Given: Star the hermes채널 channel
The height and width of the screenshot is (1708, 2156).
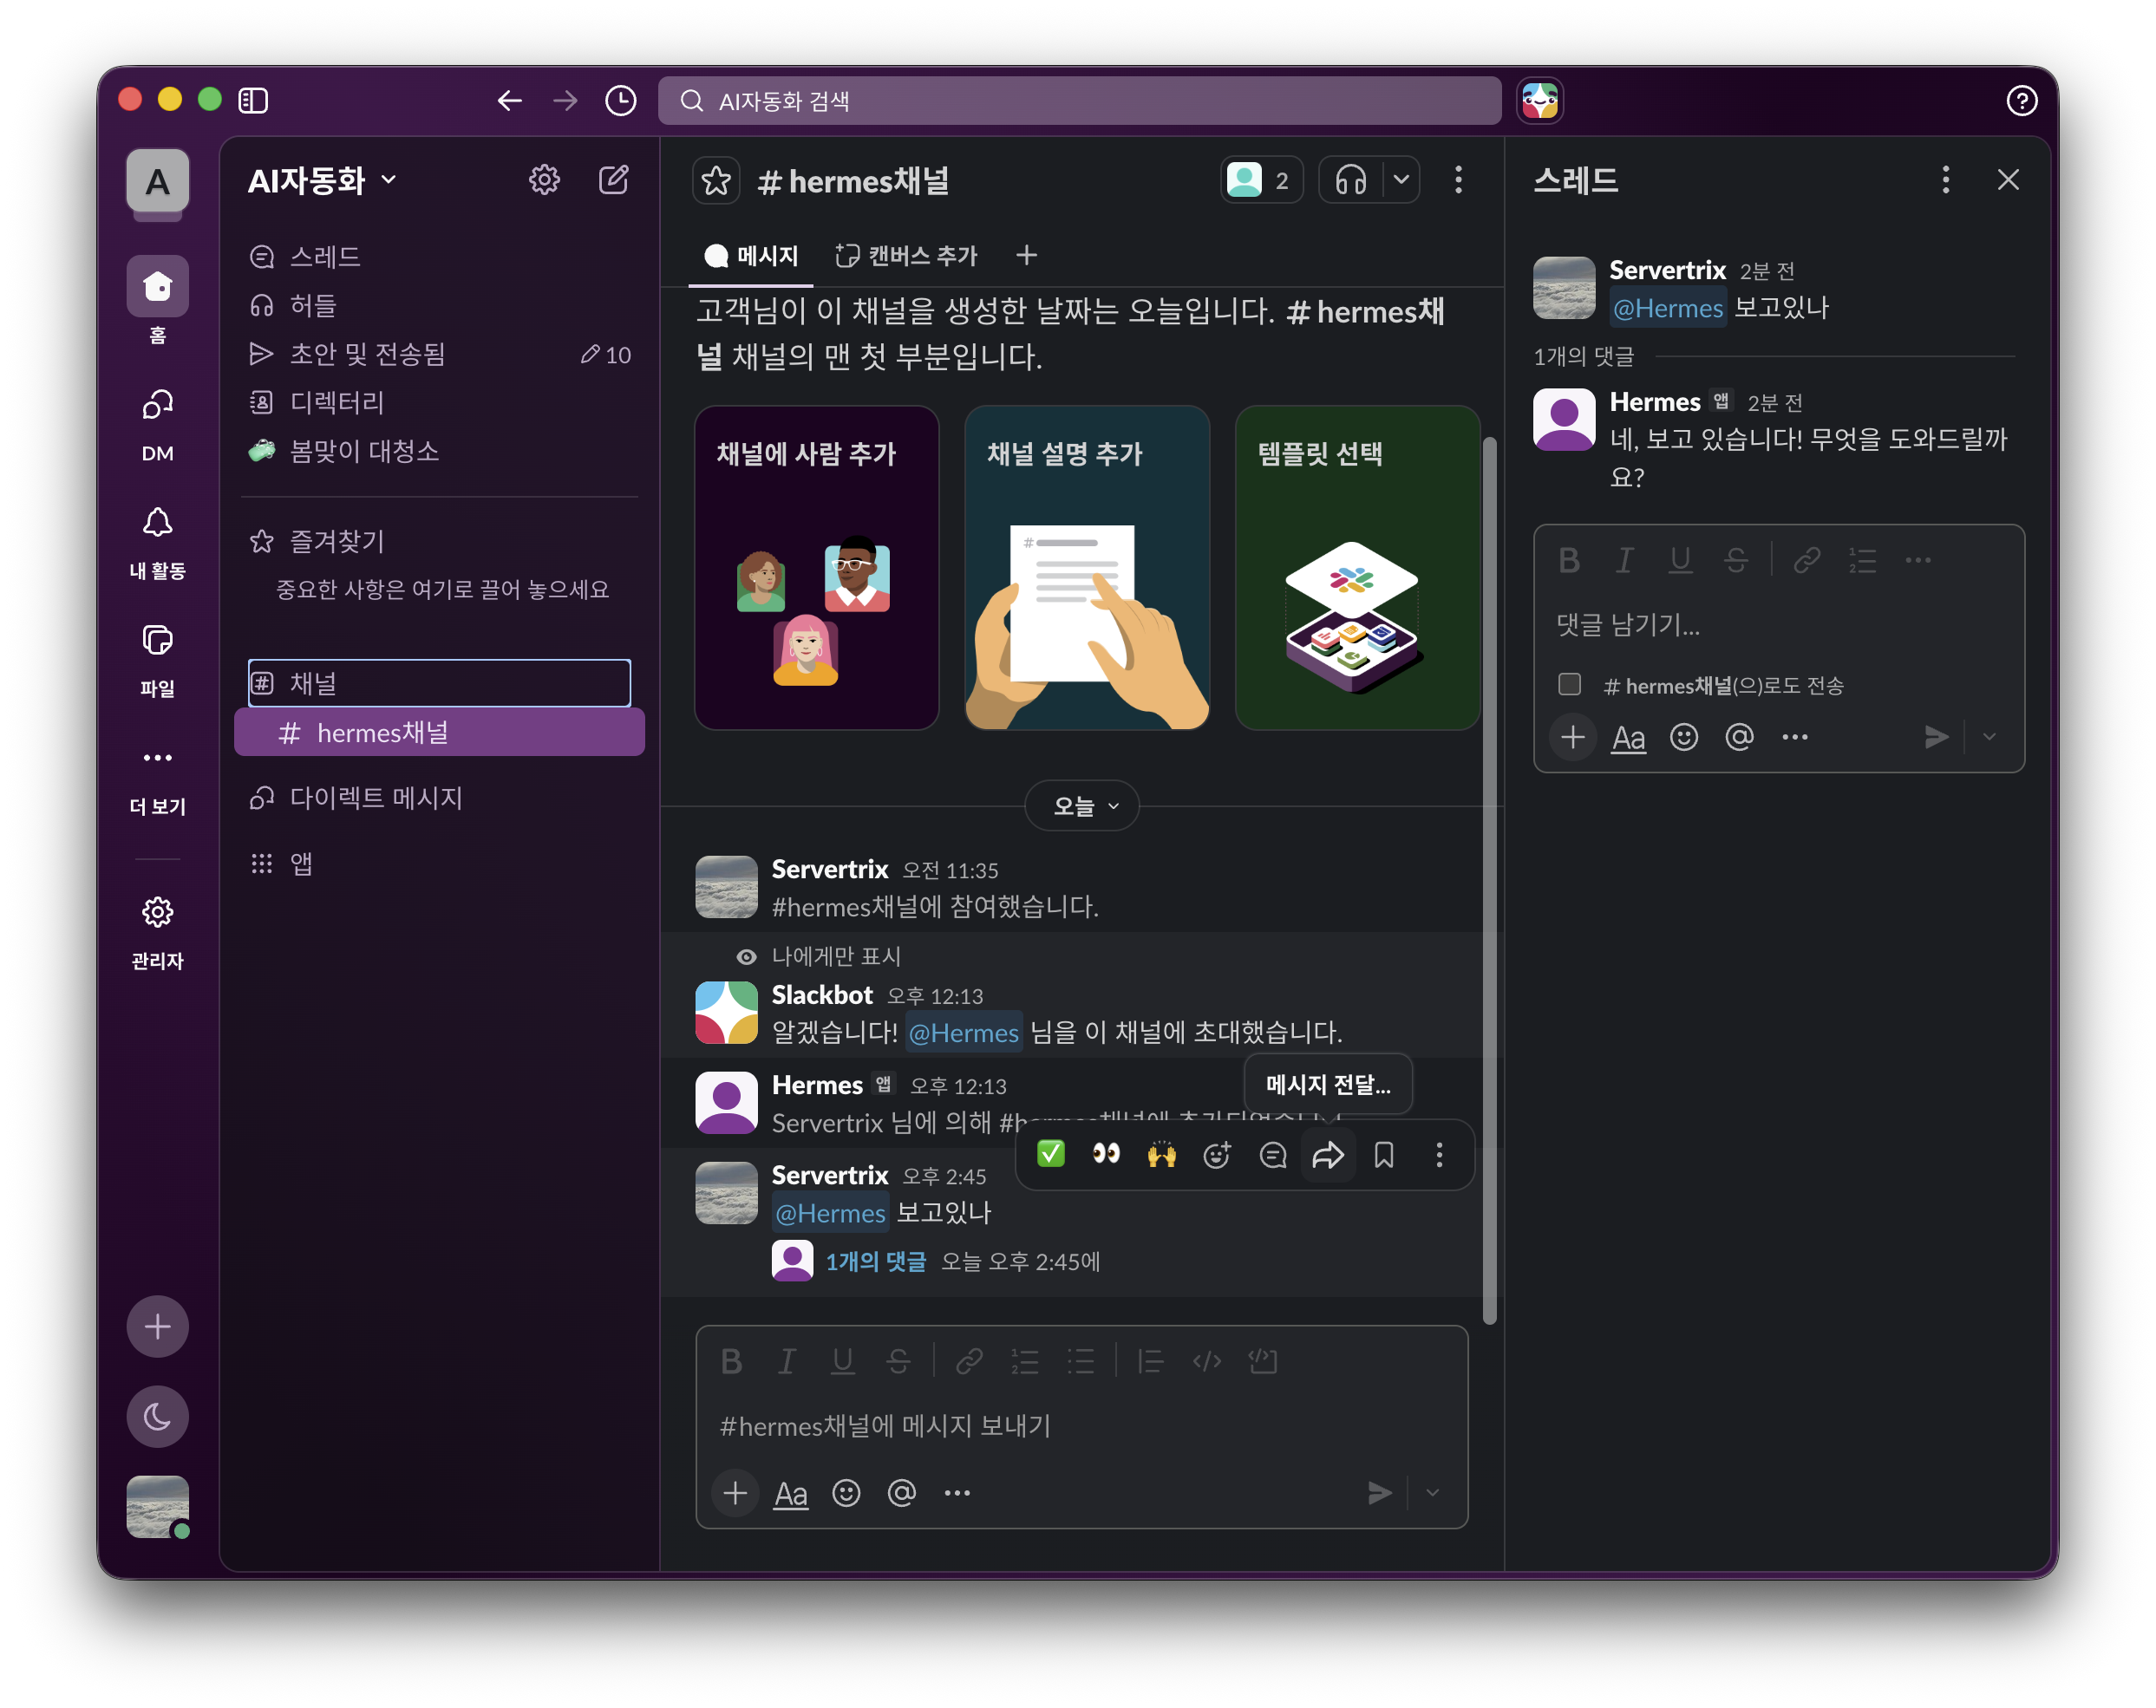Looking at the screenshot, I should (x=717, y=181).
